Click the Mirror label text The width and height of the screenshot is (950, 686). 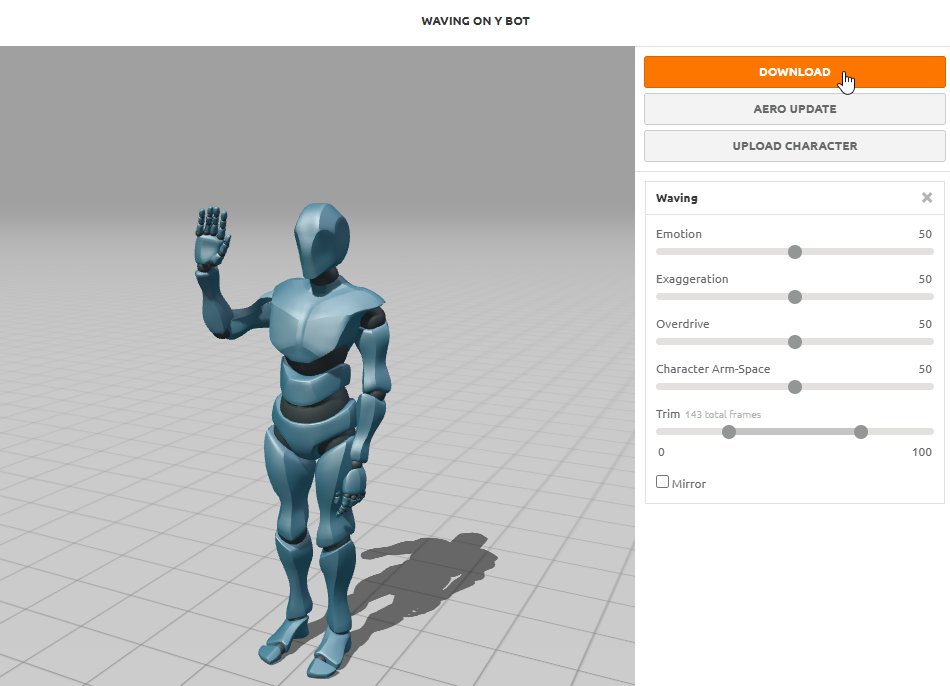689,484
